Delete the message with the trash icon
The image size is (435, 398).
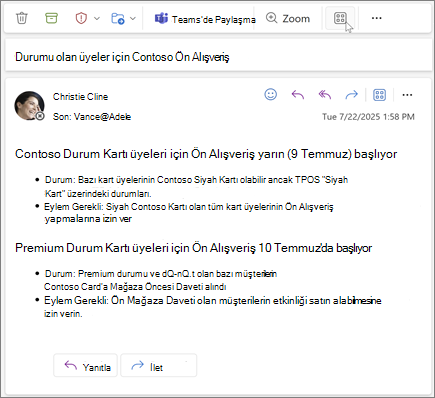22,18
